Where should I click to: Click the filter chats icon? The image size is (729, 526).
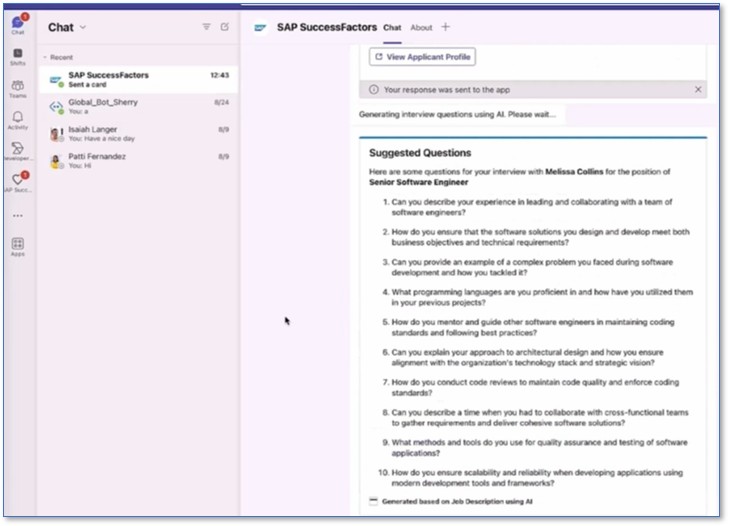click(x=206, y=27)
